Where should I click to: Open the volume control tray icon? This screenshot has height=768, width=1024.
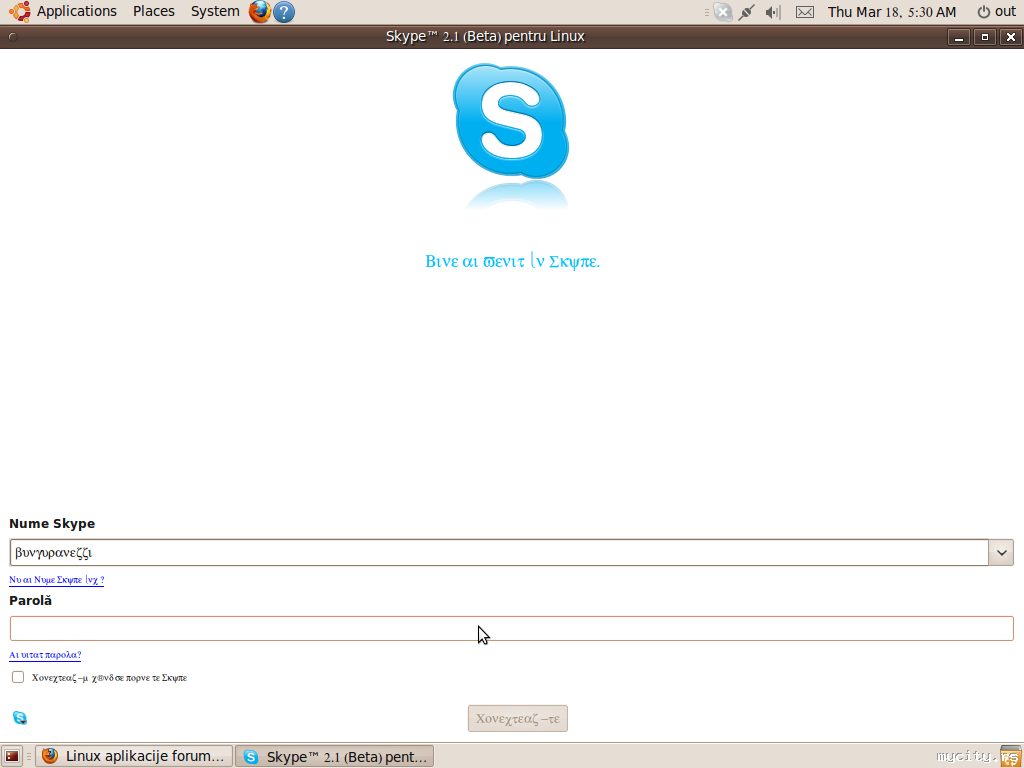coord(773,12)
